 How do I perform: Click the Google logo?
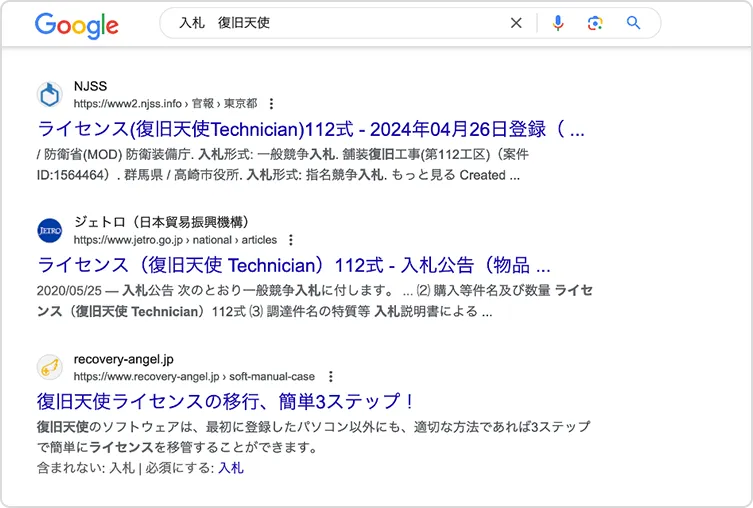click(x=76, y=25)
